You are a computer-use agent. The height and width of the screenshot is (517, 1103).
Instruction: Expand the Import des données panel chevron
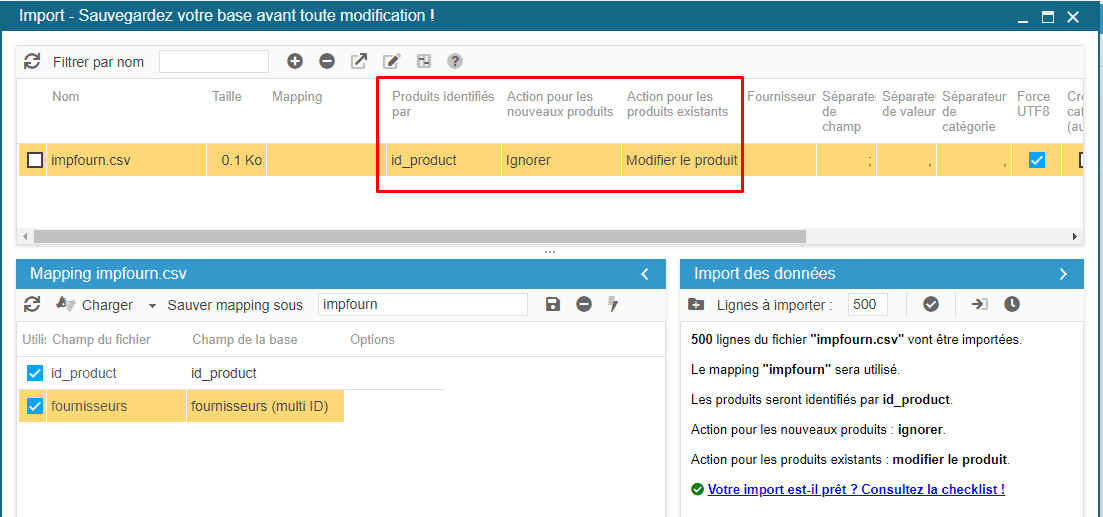click(1063, 274)
